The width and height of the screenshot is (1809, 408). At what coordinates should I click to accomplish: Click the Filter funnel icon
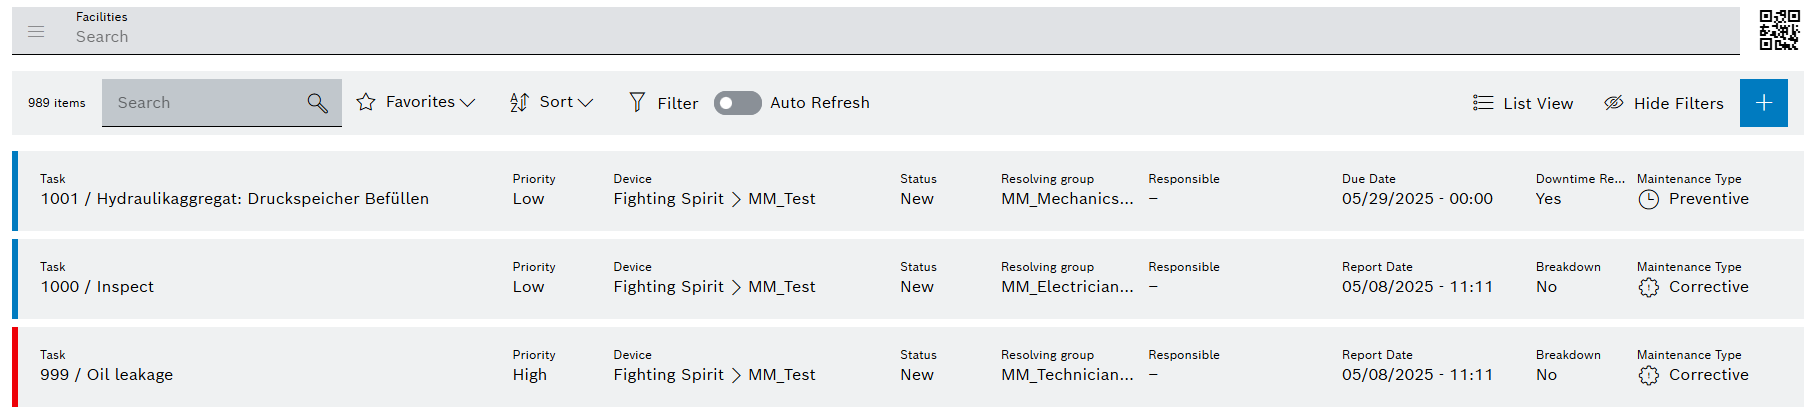pyautogui.click(x=637, y=102)
